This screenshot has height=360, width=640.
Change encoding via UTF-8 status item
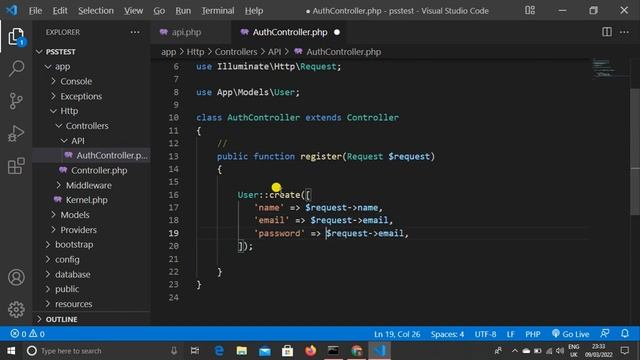(485, 334)
